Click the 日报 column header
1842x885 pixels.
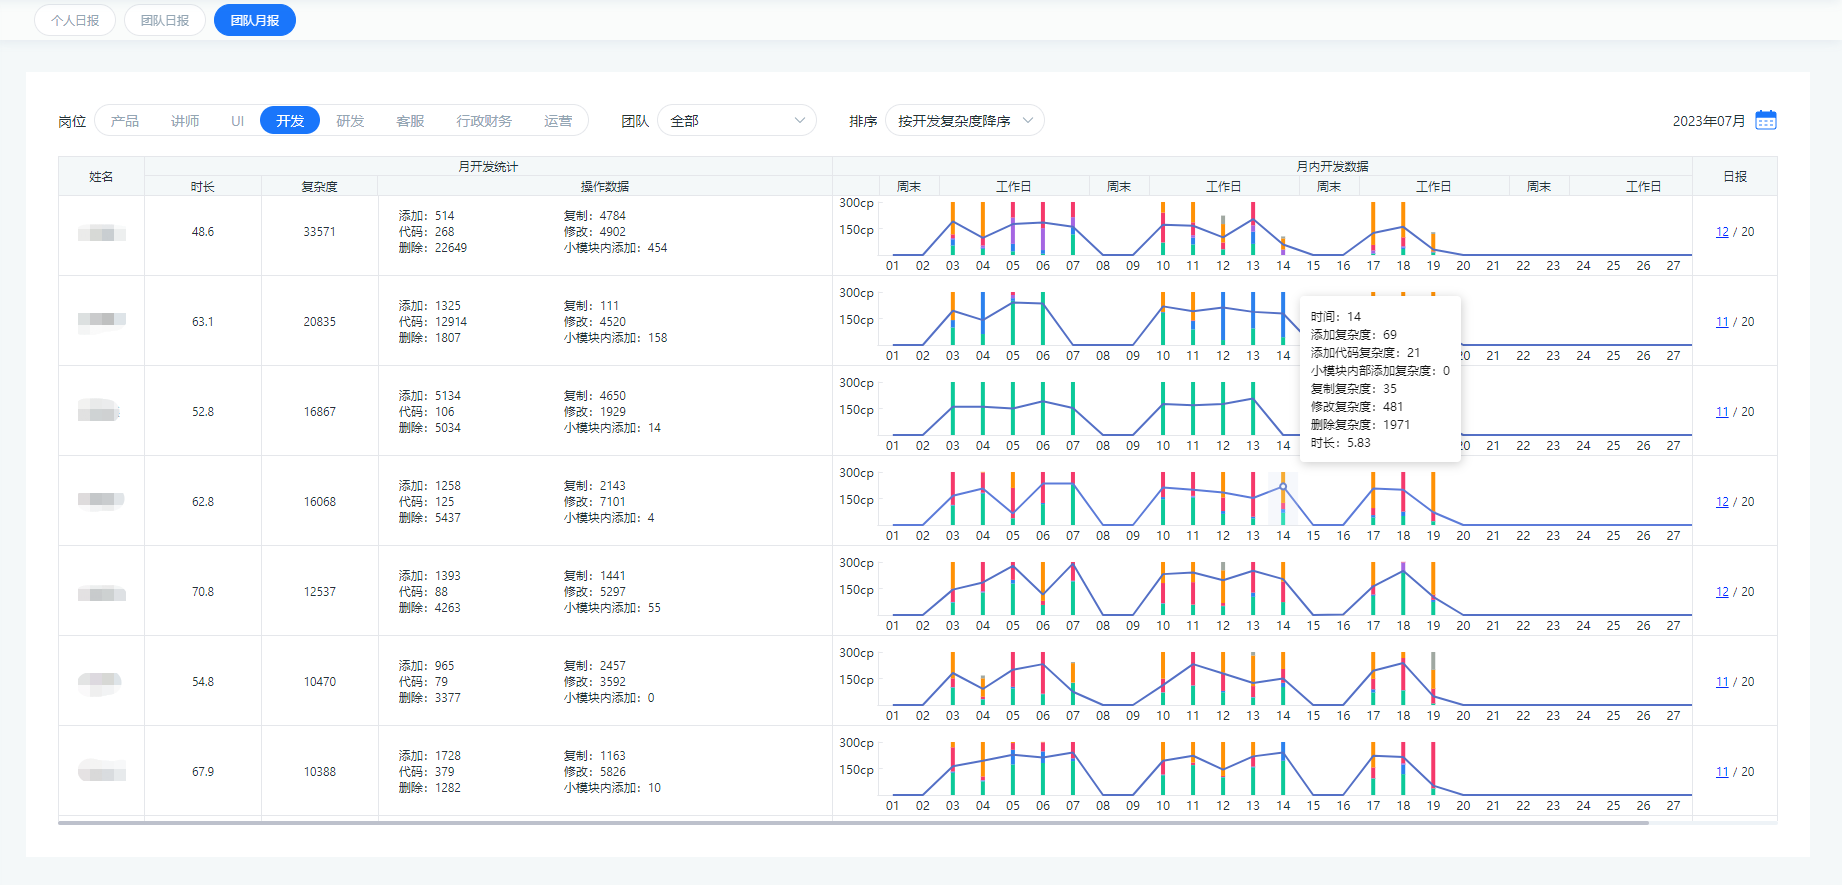1735,176
